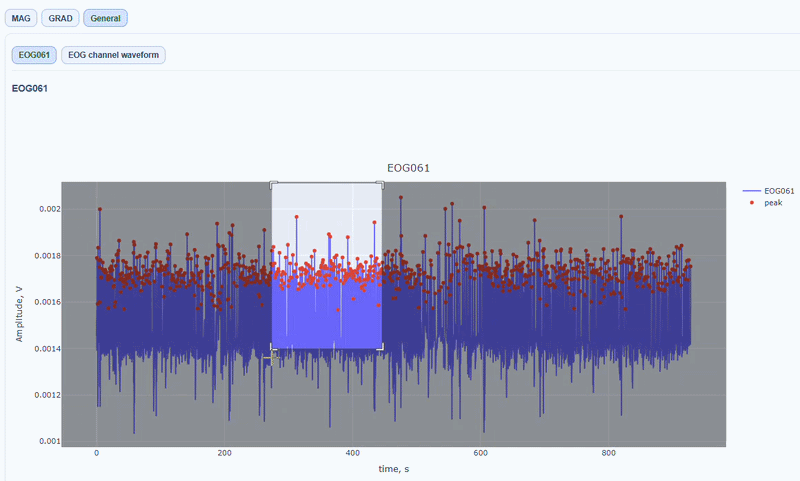800x481 pixels.
Task: Click the 800 tick on time axis
Action: pyautogui.click(x=608, y=453)
